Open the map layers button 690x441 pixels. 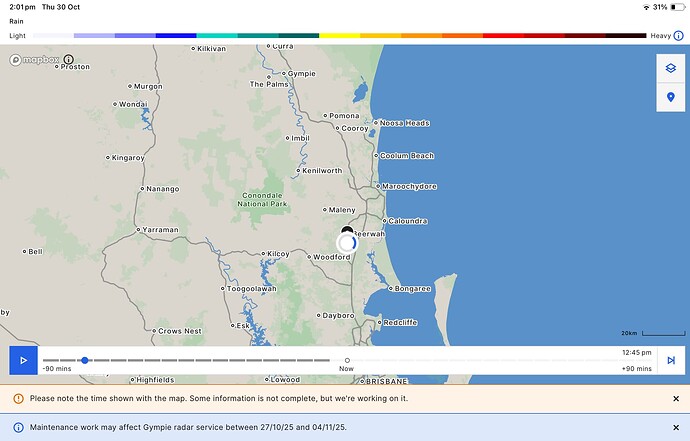(x=670, y=68)
